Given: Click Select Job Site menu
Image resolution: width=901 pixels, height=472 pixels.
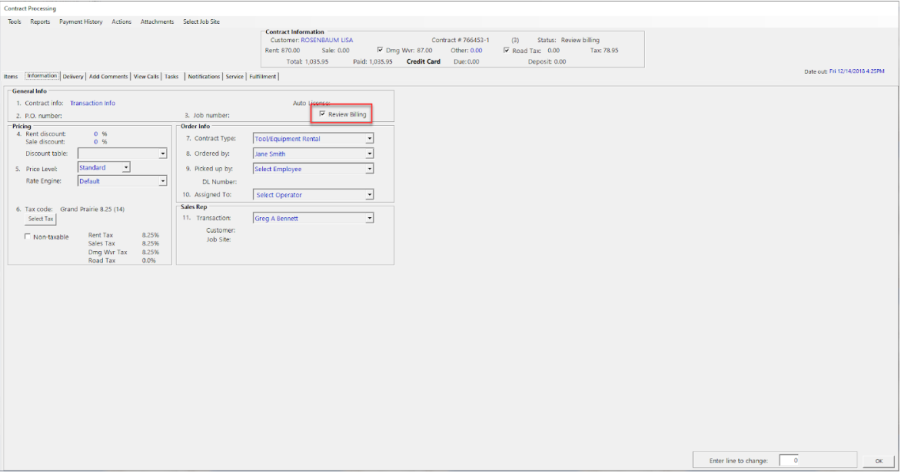Looking at the screenshot, I should tap(201, 22).
